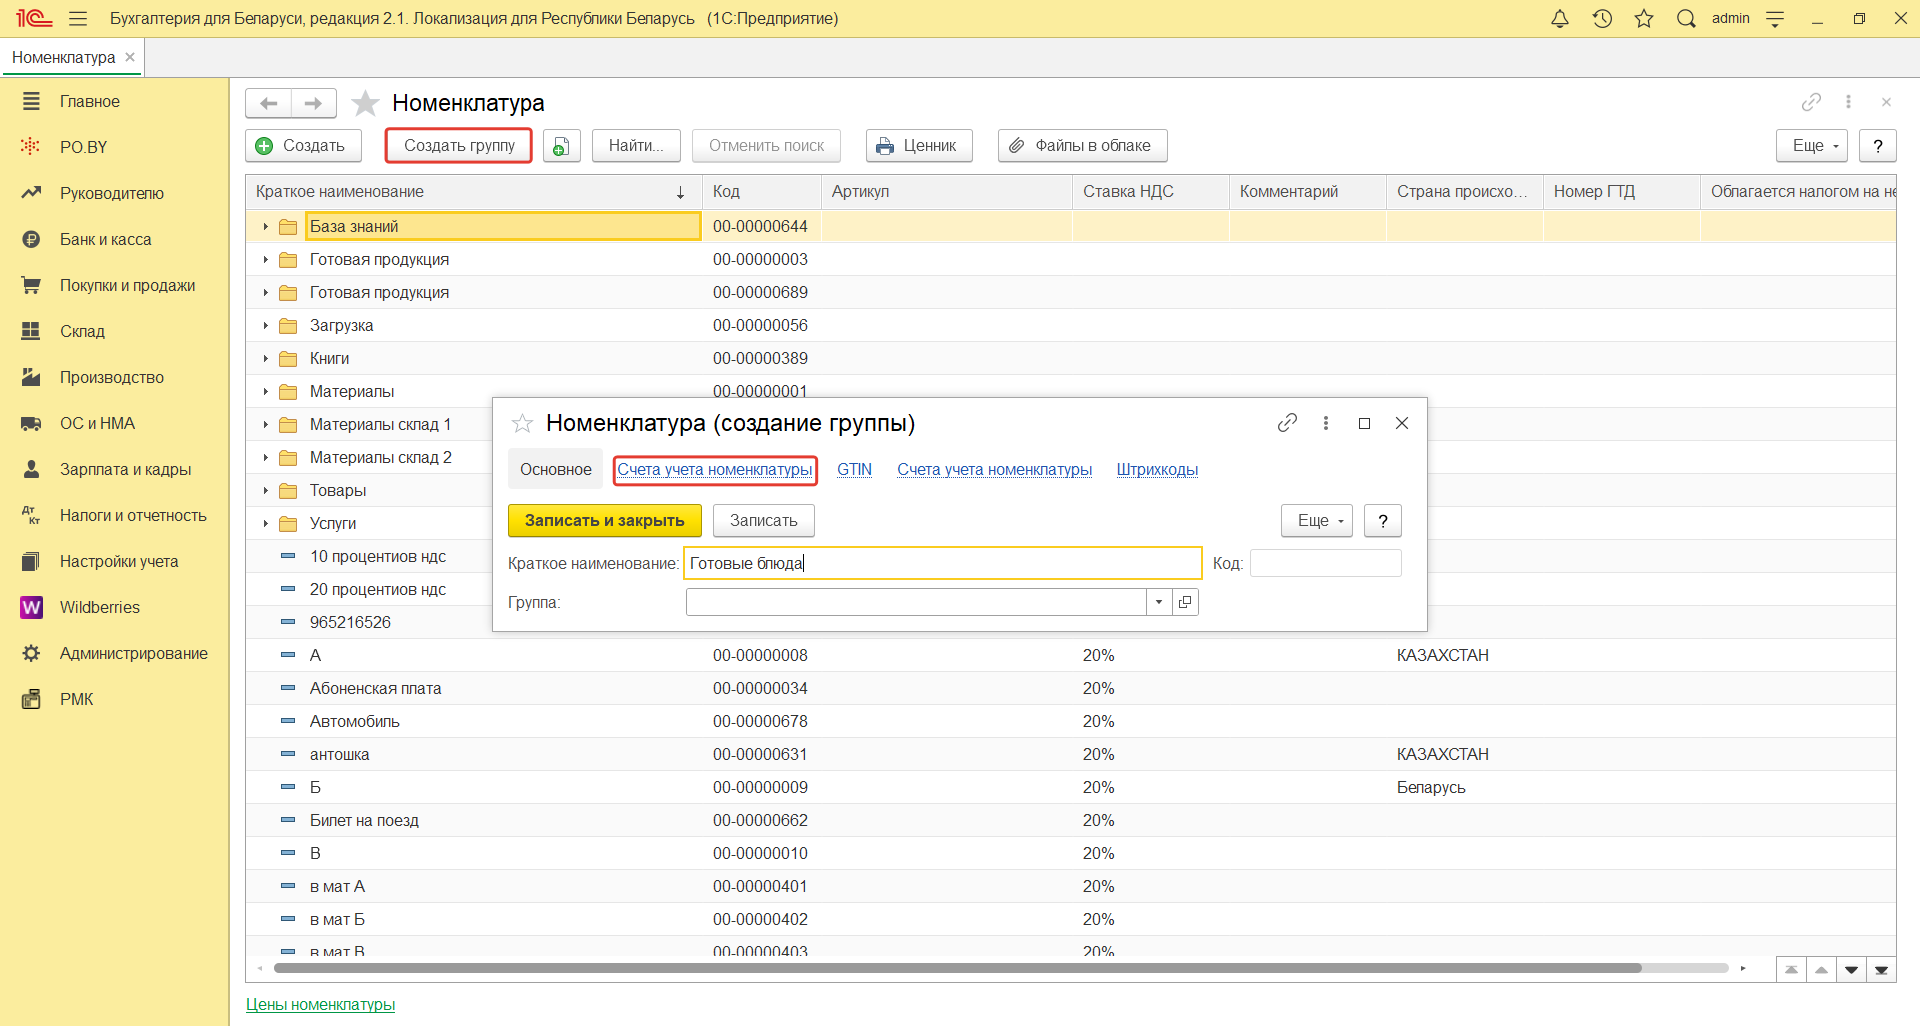
Task: Click the Код input field
Action: click(1325, 563)
